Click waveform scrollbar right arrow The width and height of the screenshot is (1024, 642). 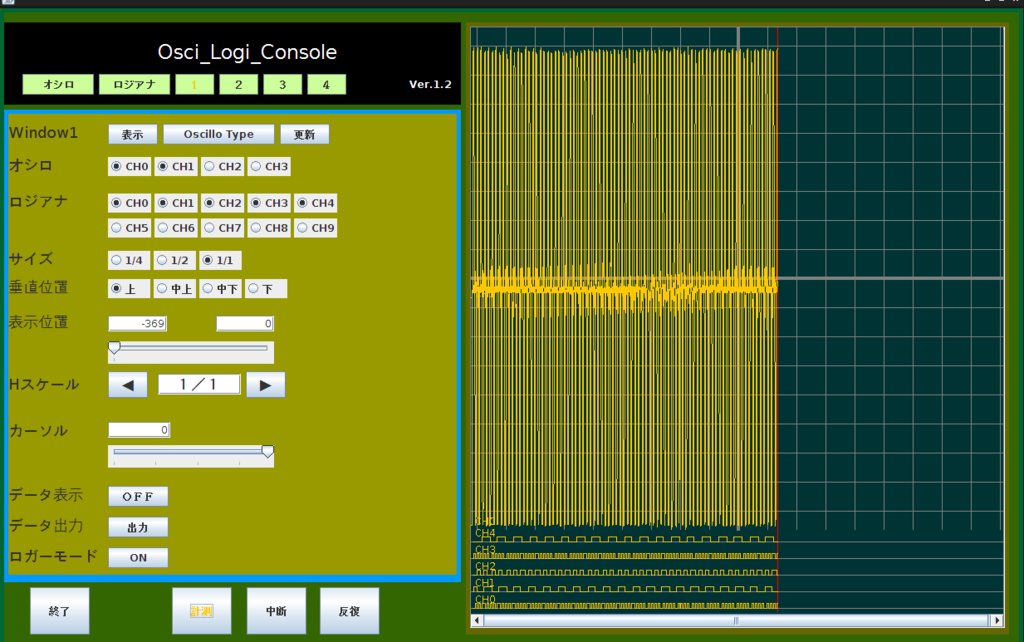[x=997, y=620]
